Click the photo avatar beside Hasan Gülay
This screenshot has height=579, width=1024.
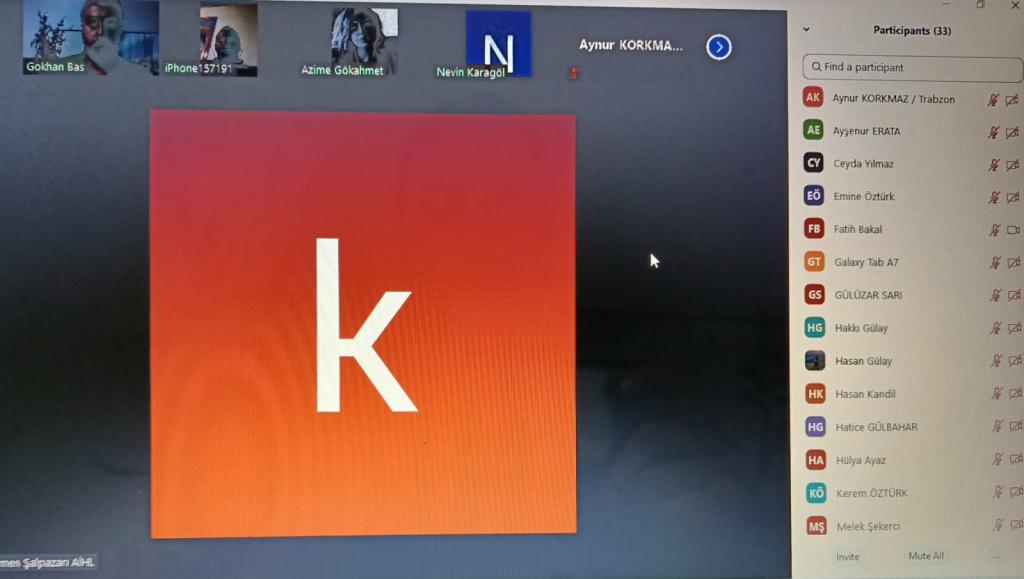815,360
